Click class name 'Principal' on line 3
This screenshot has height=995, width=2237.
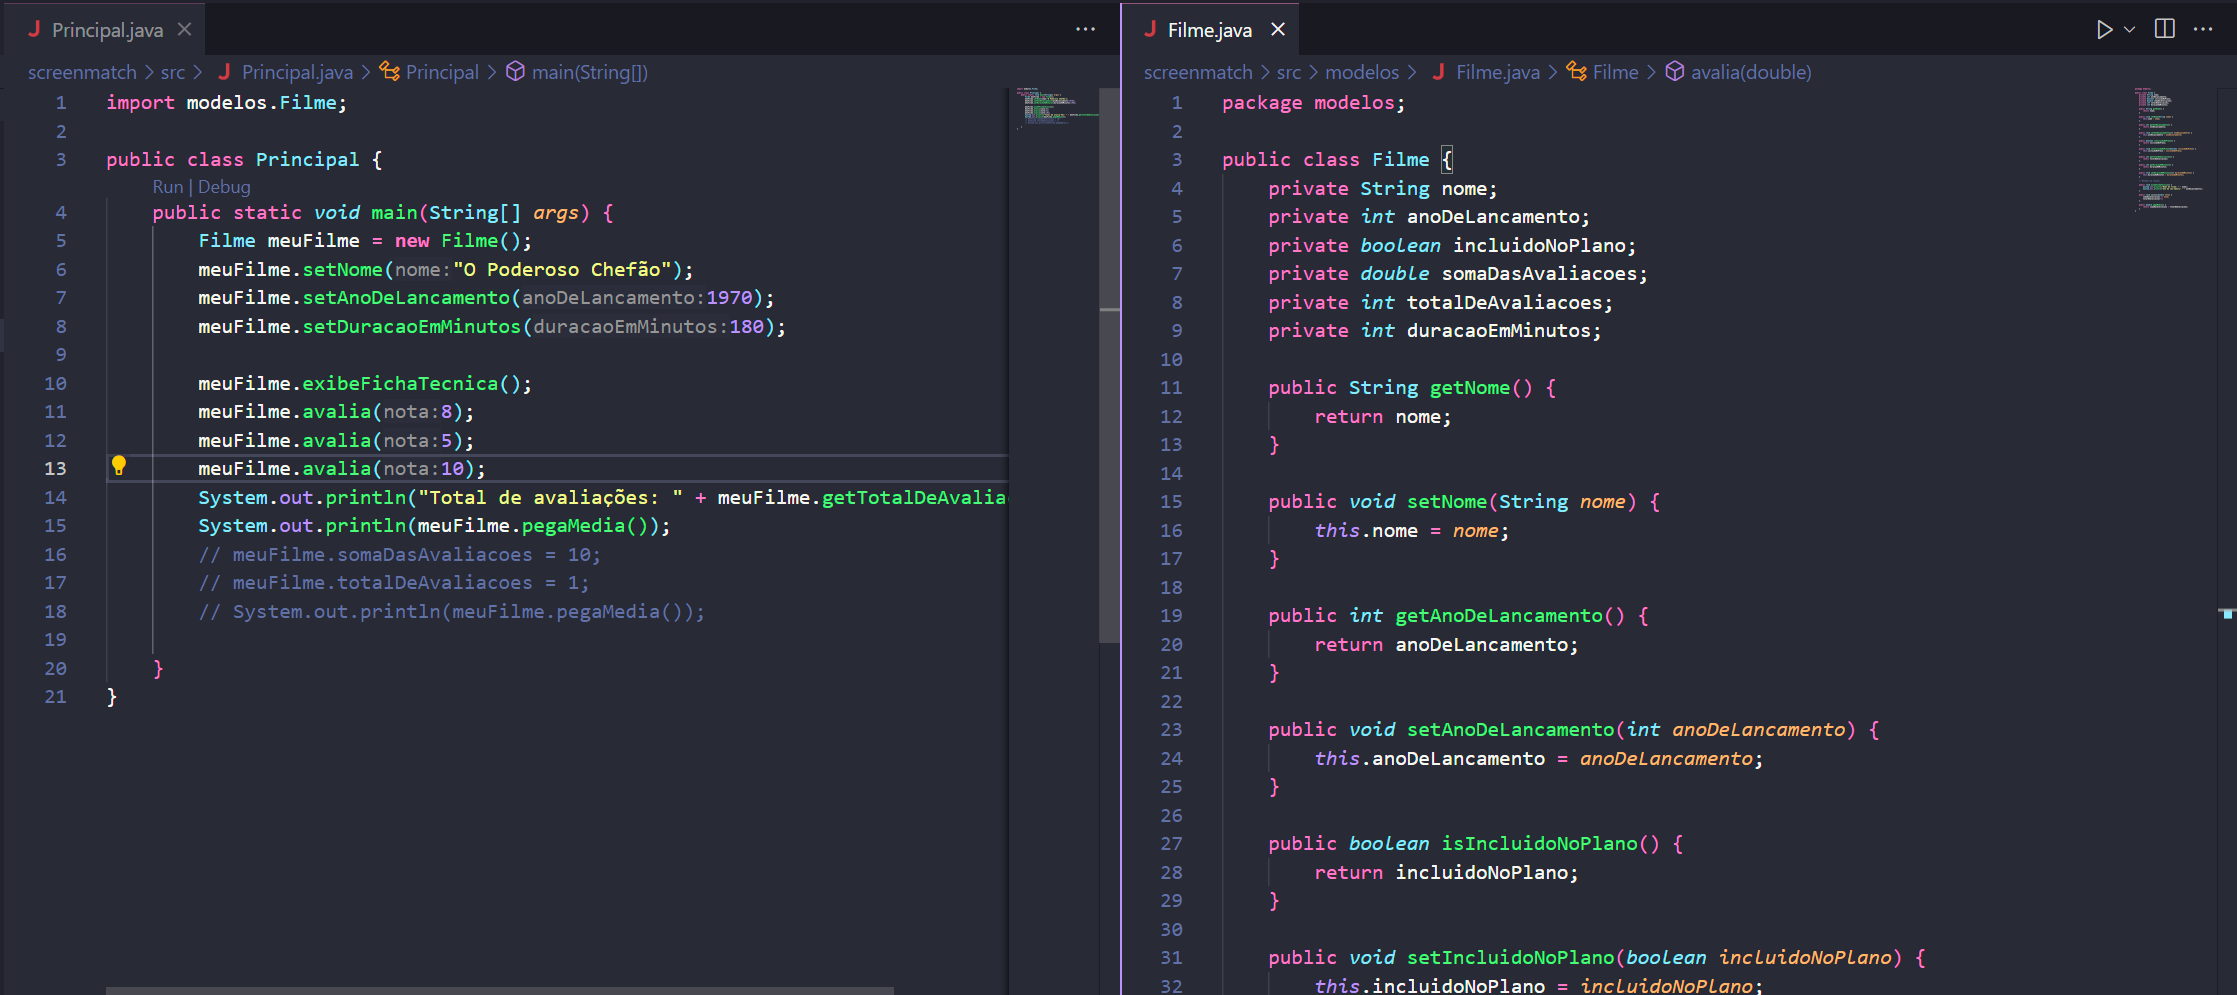(x=307, y=159)
